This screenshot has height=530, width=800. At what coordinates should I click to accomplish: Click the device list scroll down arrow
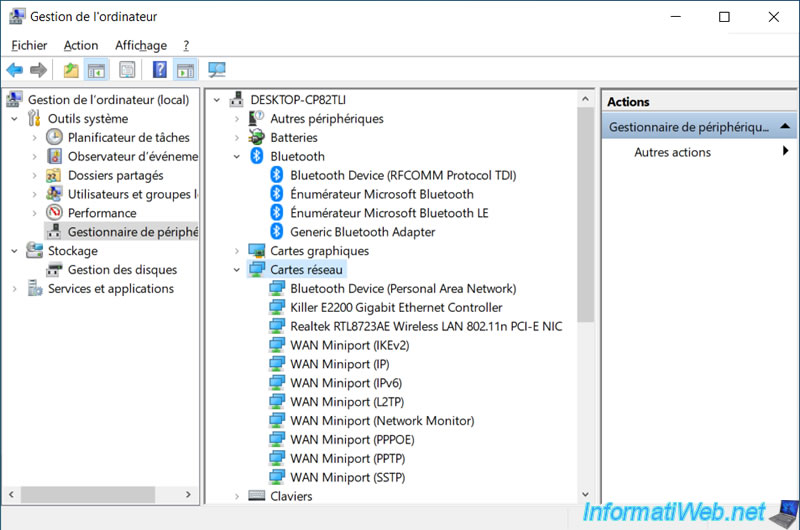point(585,494)
